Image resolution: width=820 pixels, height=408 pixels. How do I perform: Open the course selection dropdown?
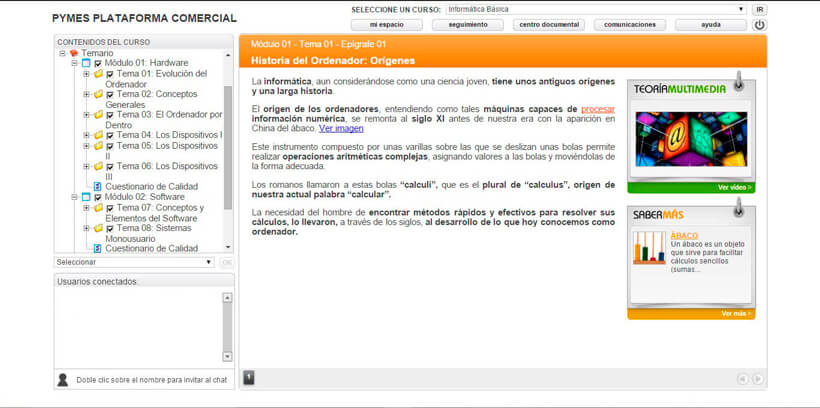(x=596, y=9)
